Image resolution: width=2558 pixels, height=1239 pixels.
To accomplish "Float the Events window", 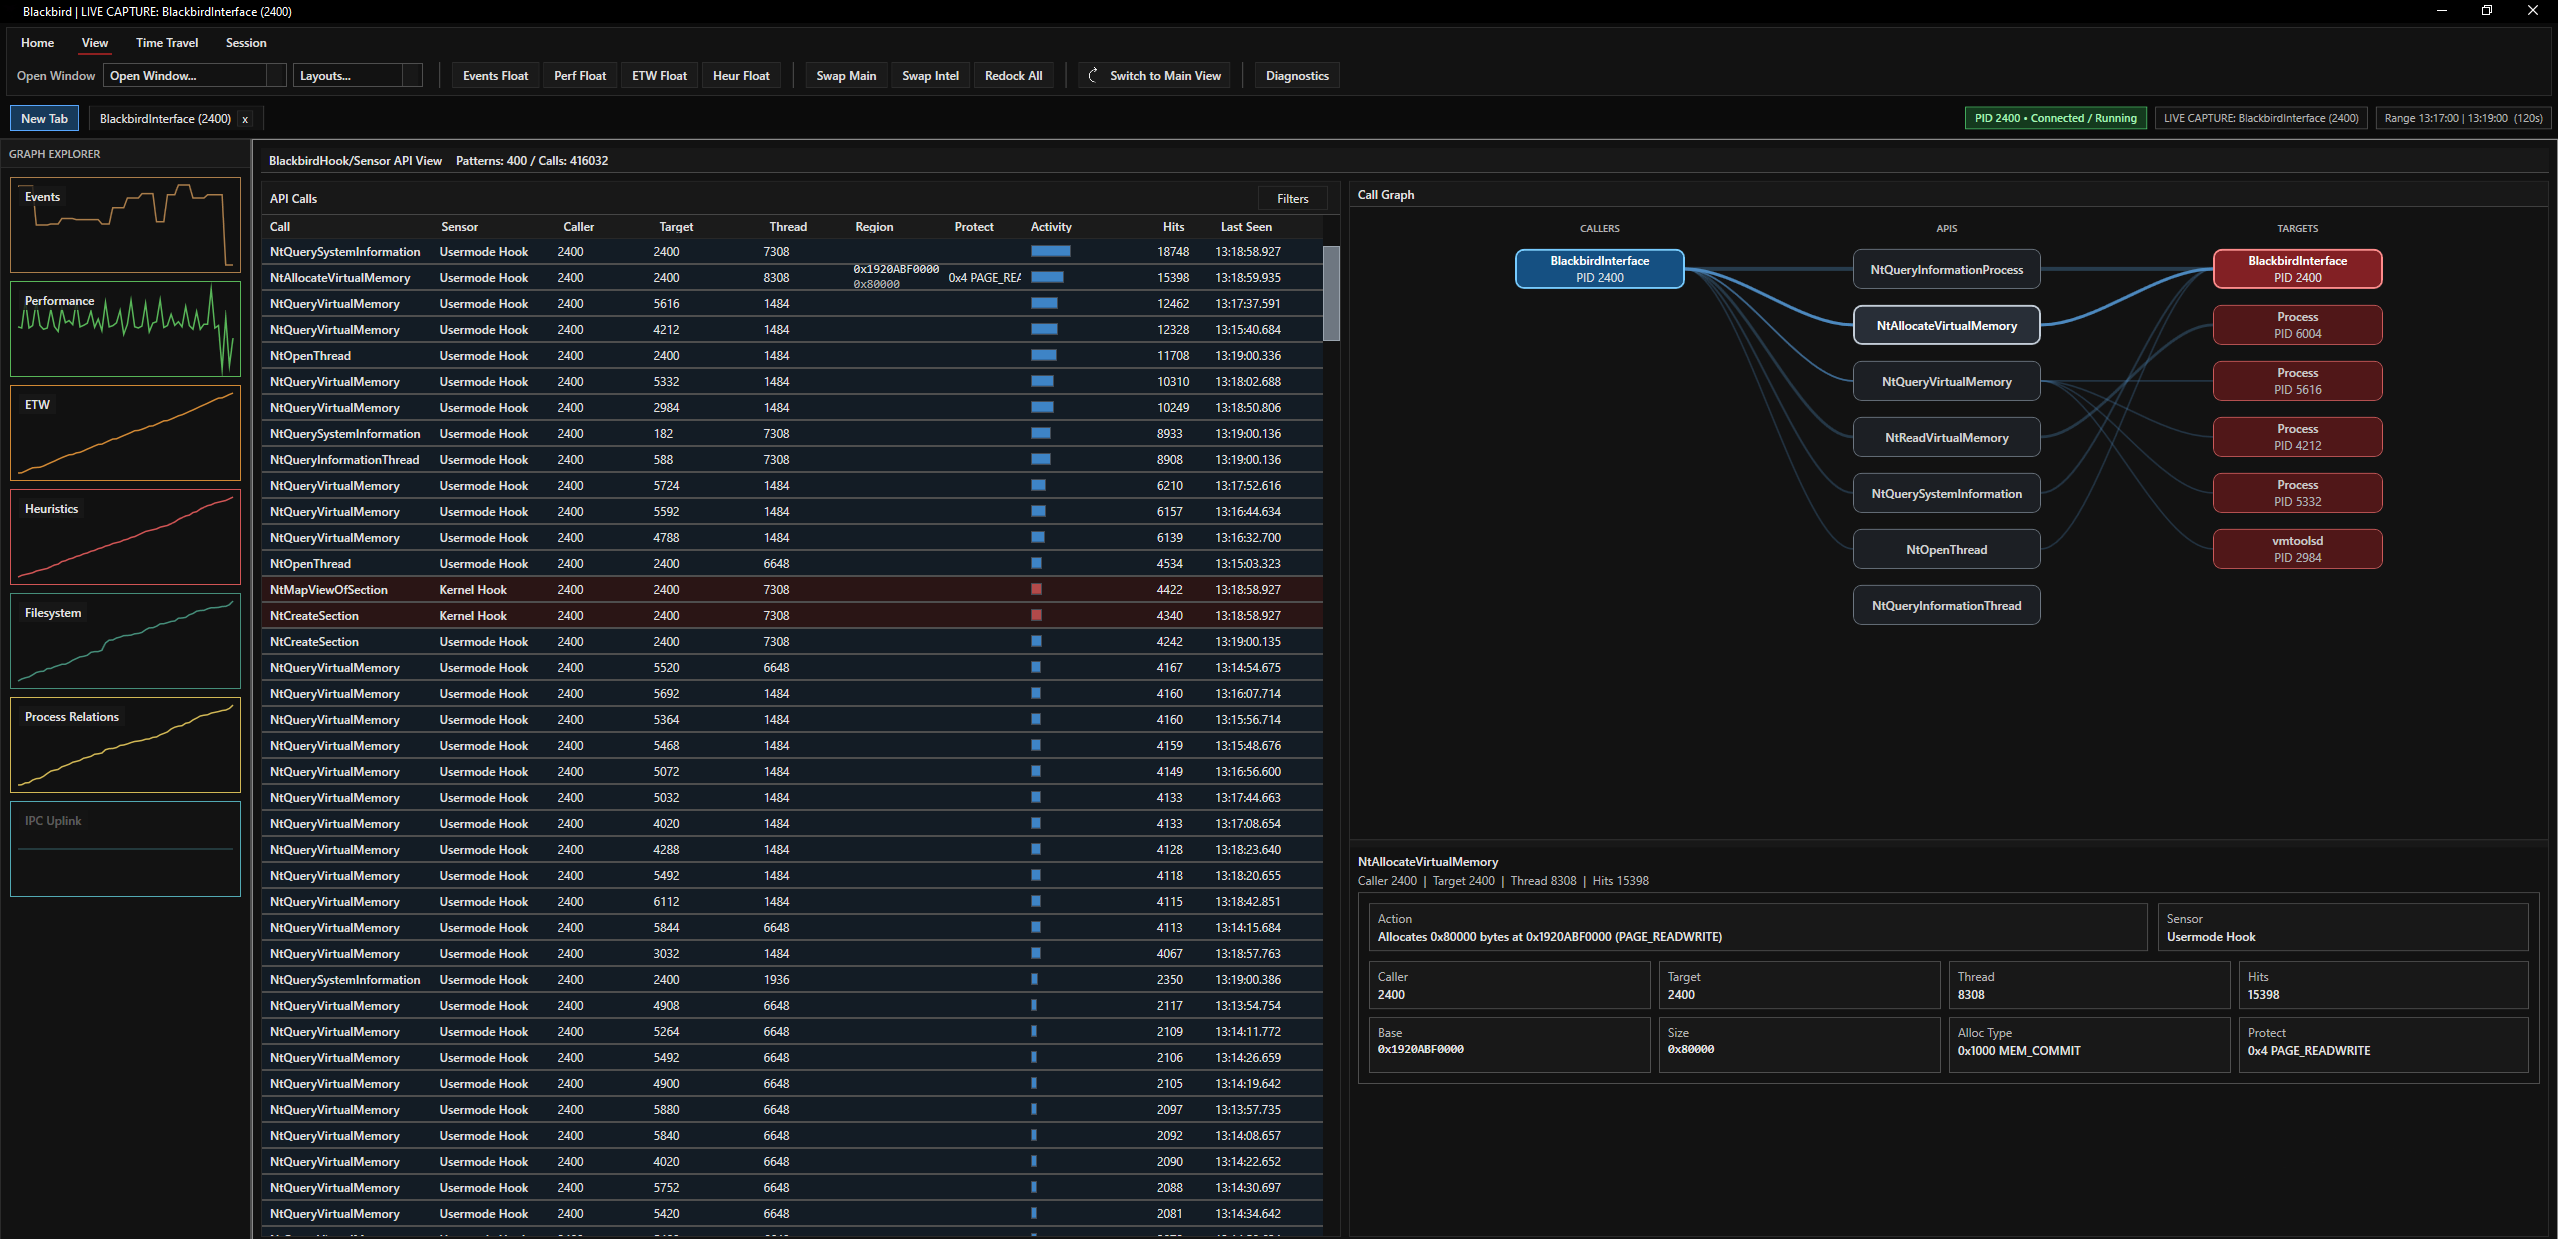I will coord(495,75).
